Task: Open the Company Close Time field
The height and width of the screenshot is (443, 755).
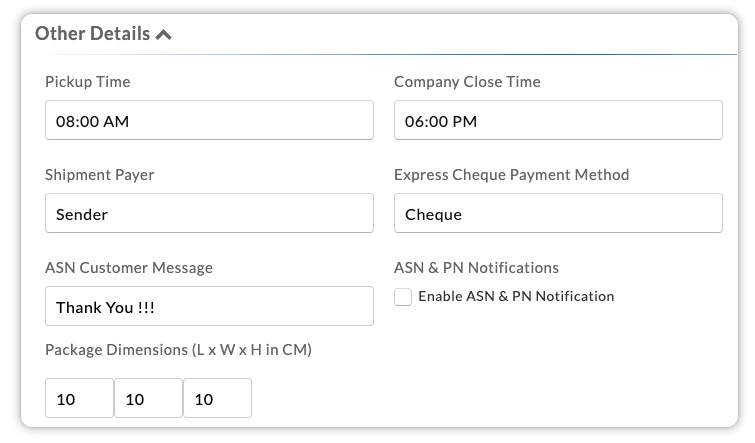Action: point(558,120)
